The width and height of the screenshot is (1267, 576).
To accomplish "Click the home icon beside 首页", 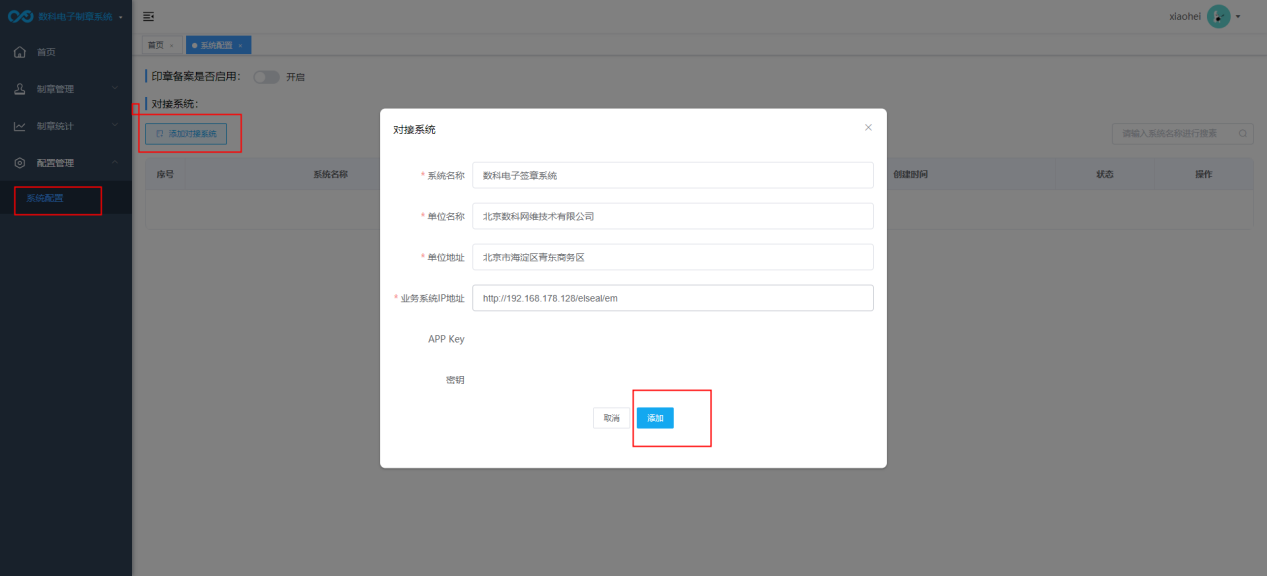I will (x=19, y=52).
